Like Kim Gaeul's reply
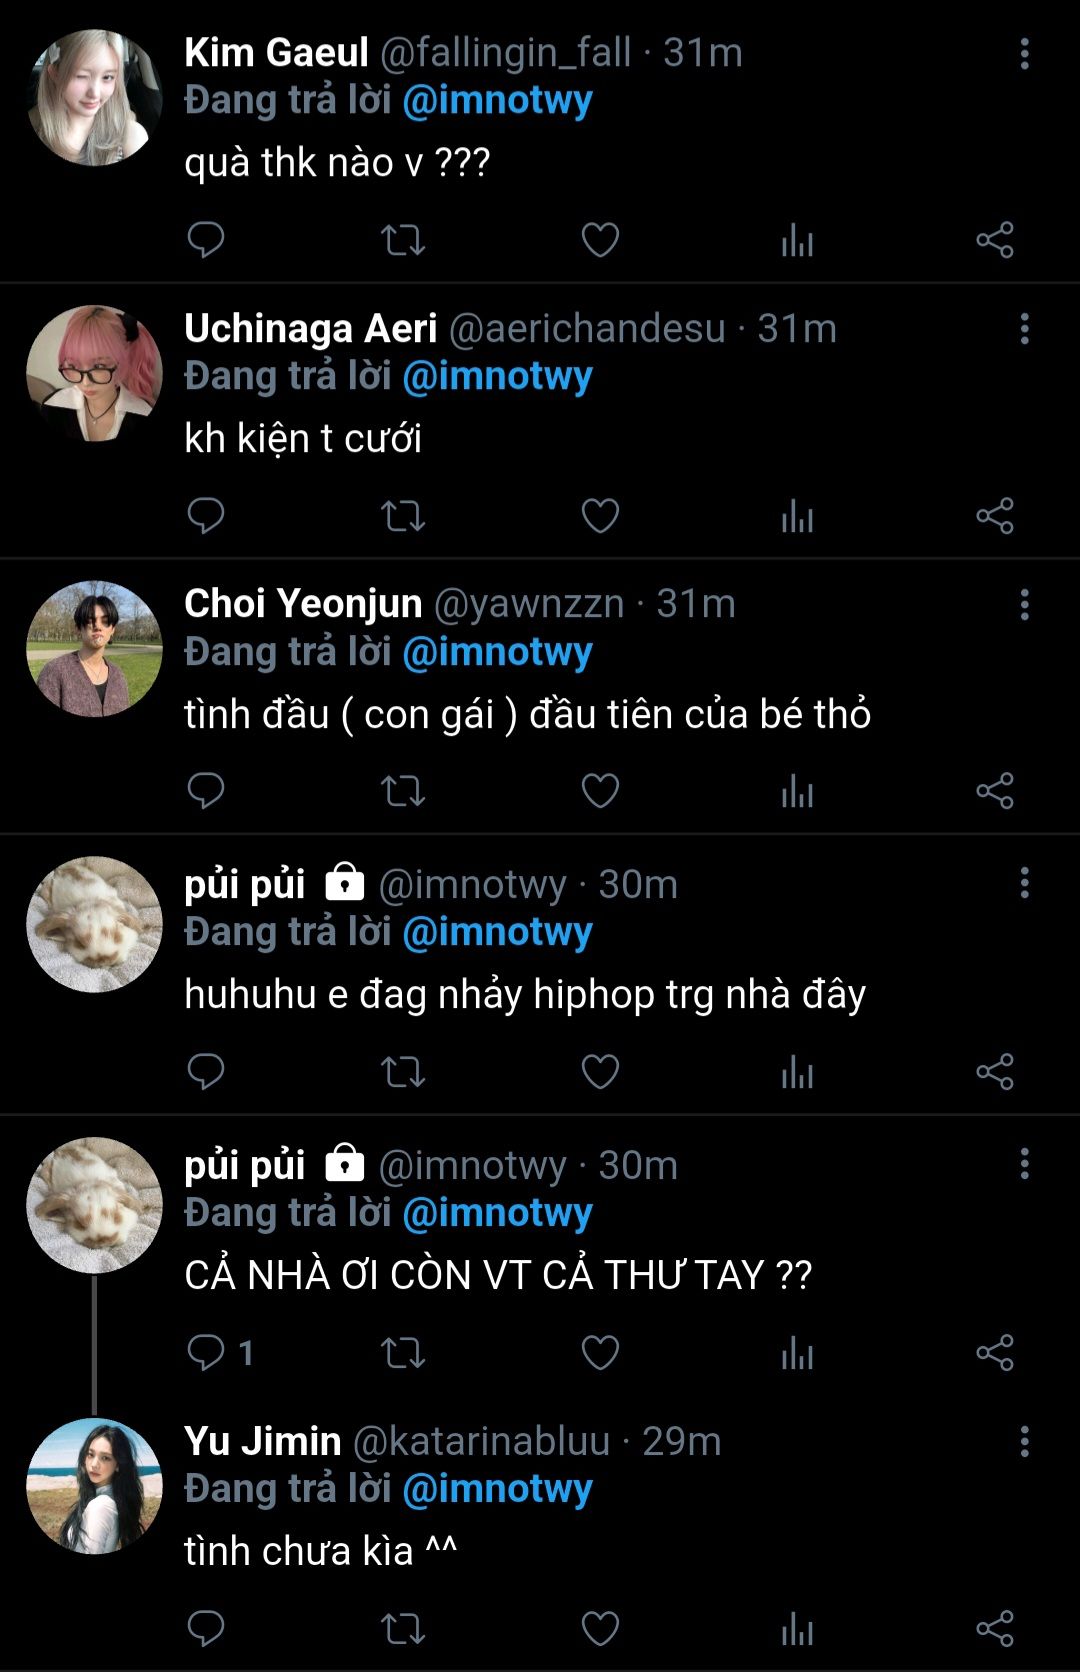 600,240
